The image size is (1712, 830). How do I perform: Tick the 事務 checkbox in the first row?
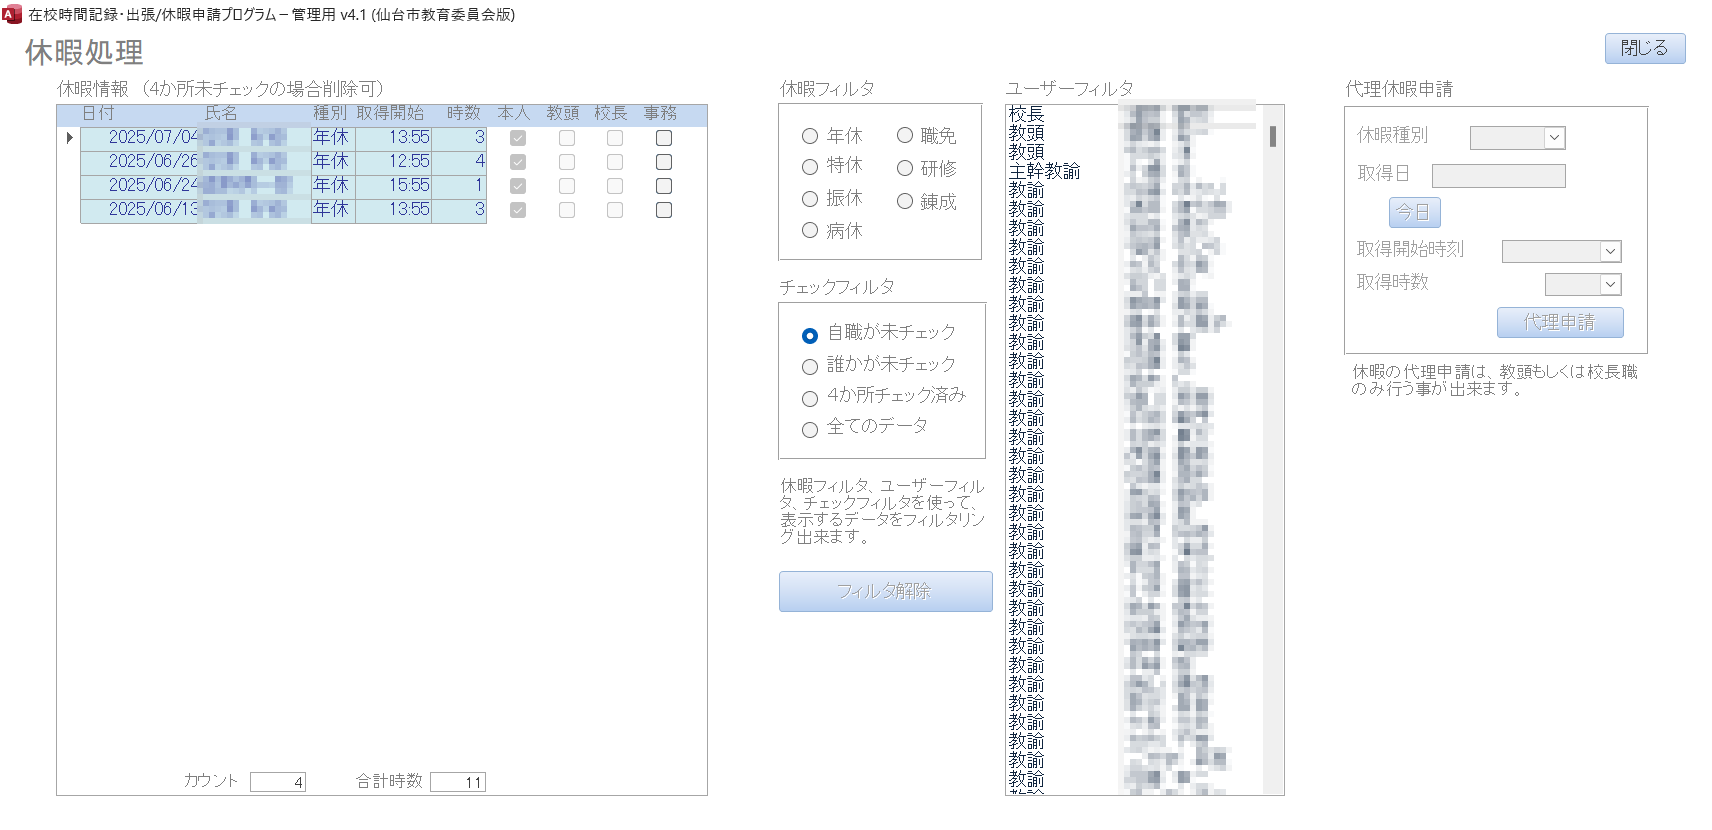[x=663, y=138]
